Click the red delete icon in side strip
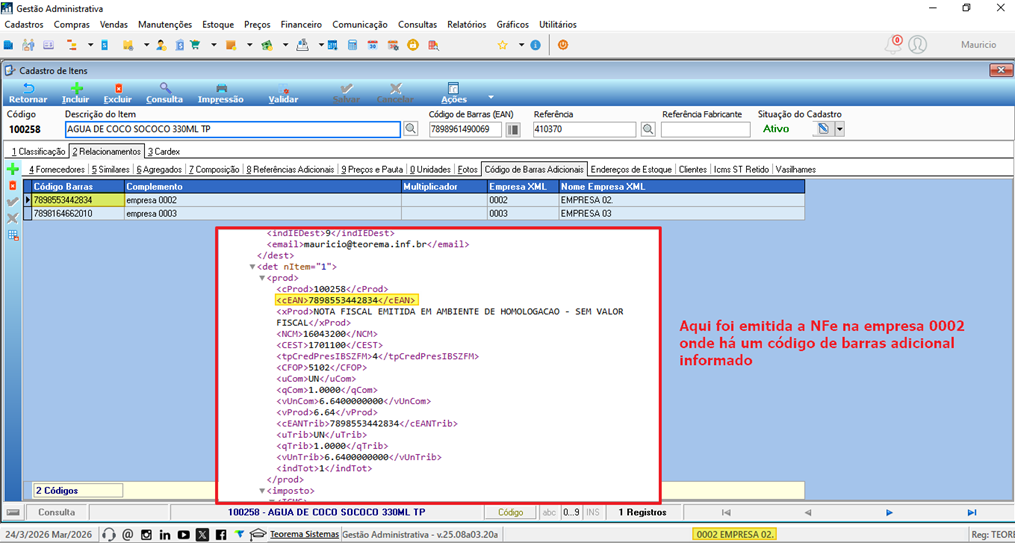The image size is (1015, 543). (x=12, y=186)
